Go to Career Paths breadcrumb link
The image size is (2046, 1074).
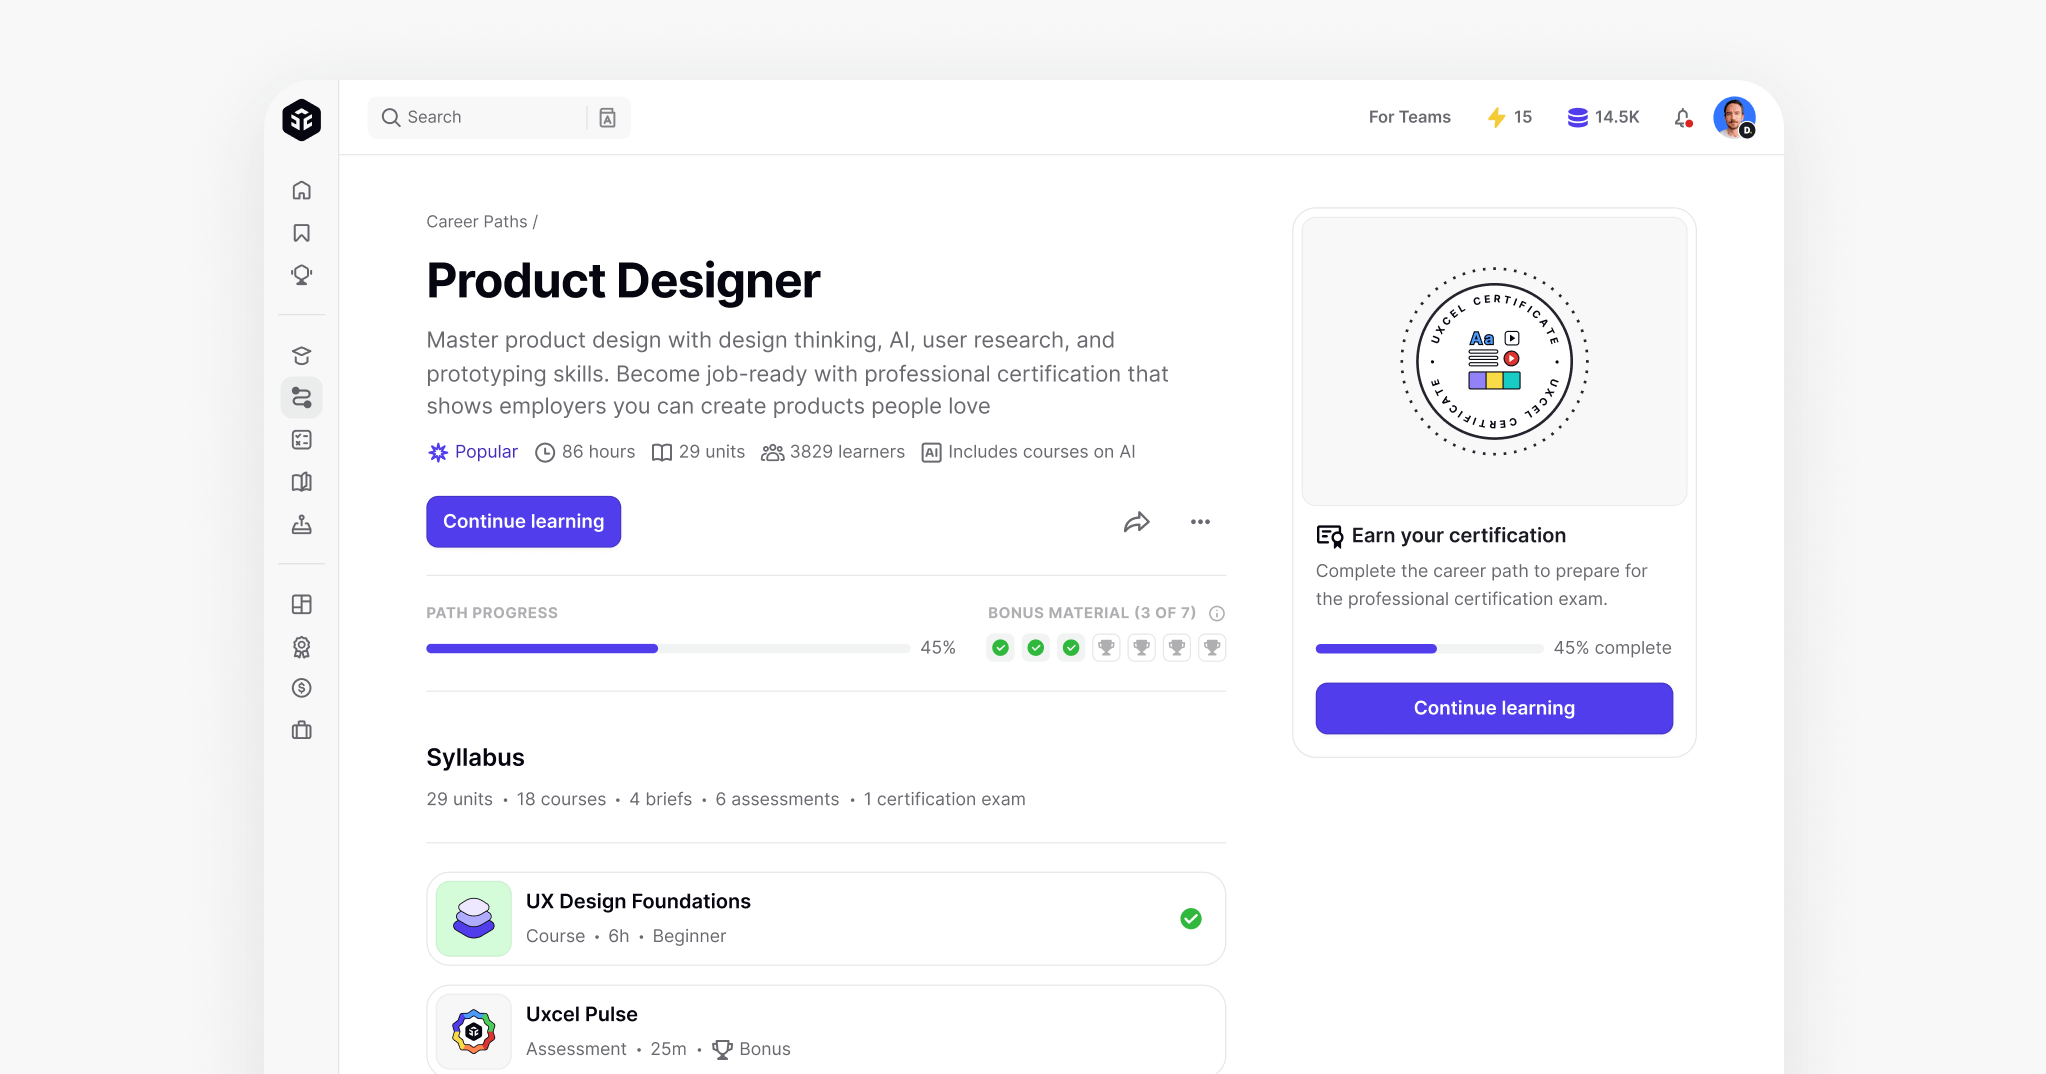click(x=476, y=222)
